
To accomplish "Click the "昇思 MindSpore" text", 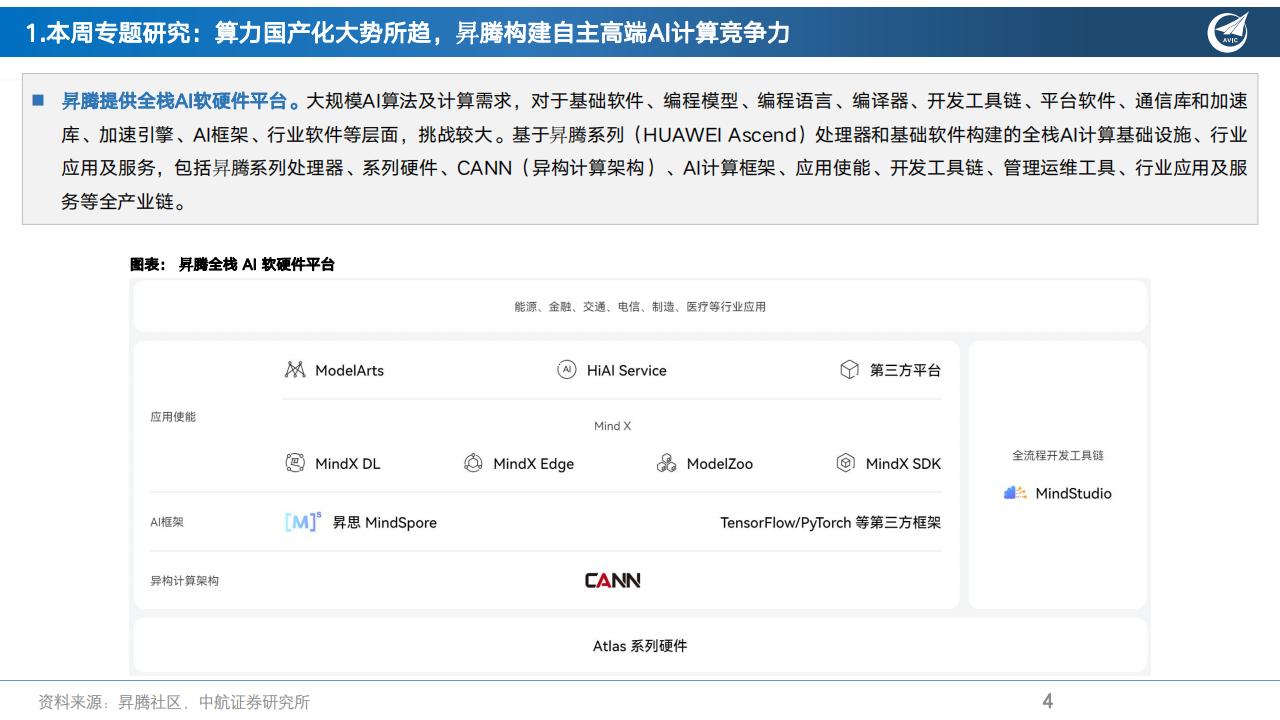I will (x=385, y=523).
